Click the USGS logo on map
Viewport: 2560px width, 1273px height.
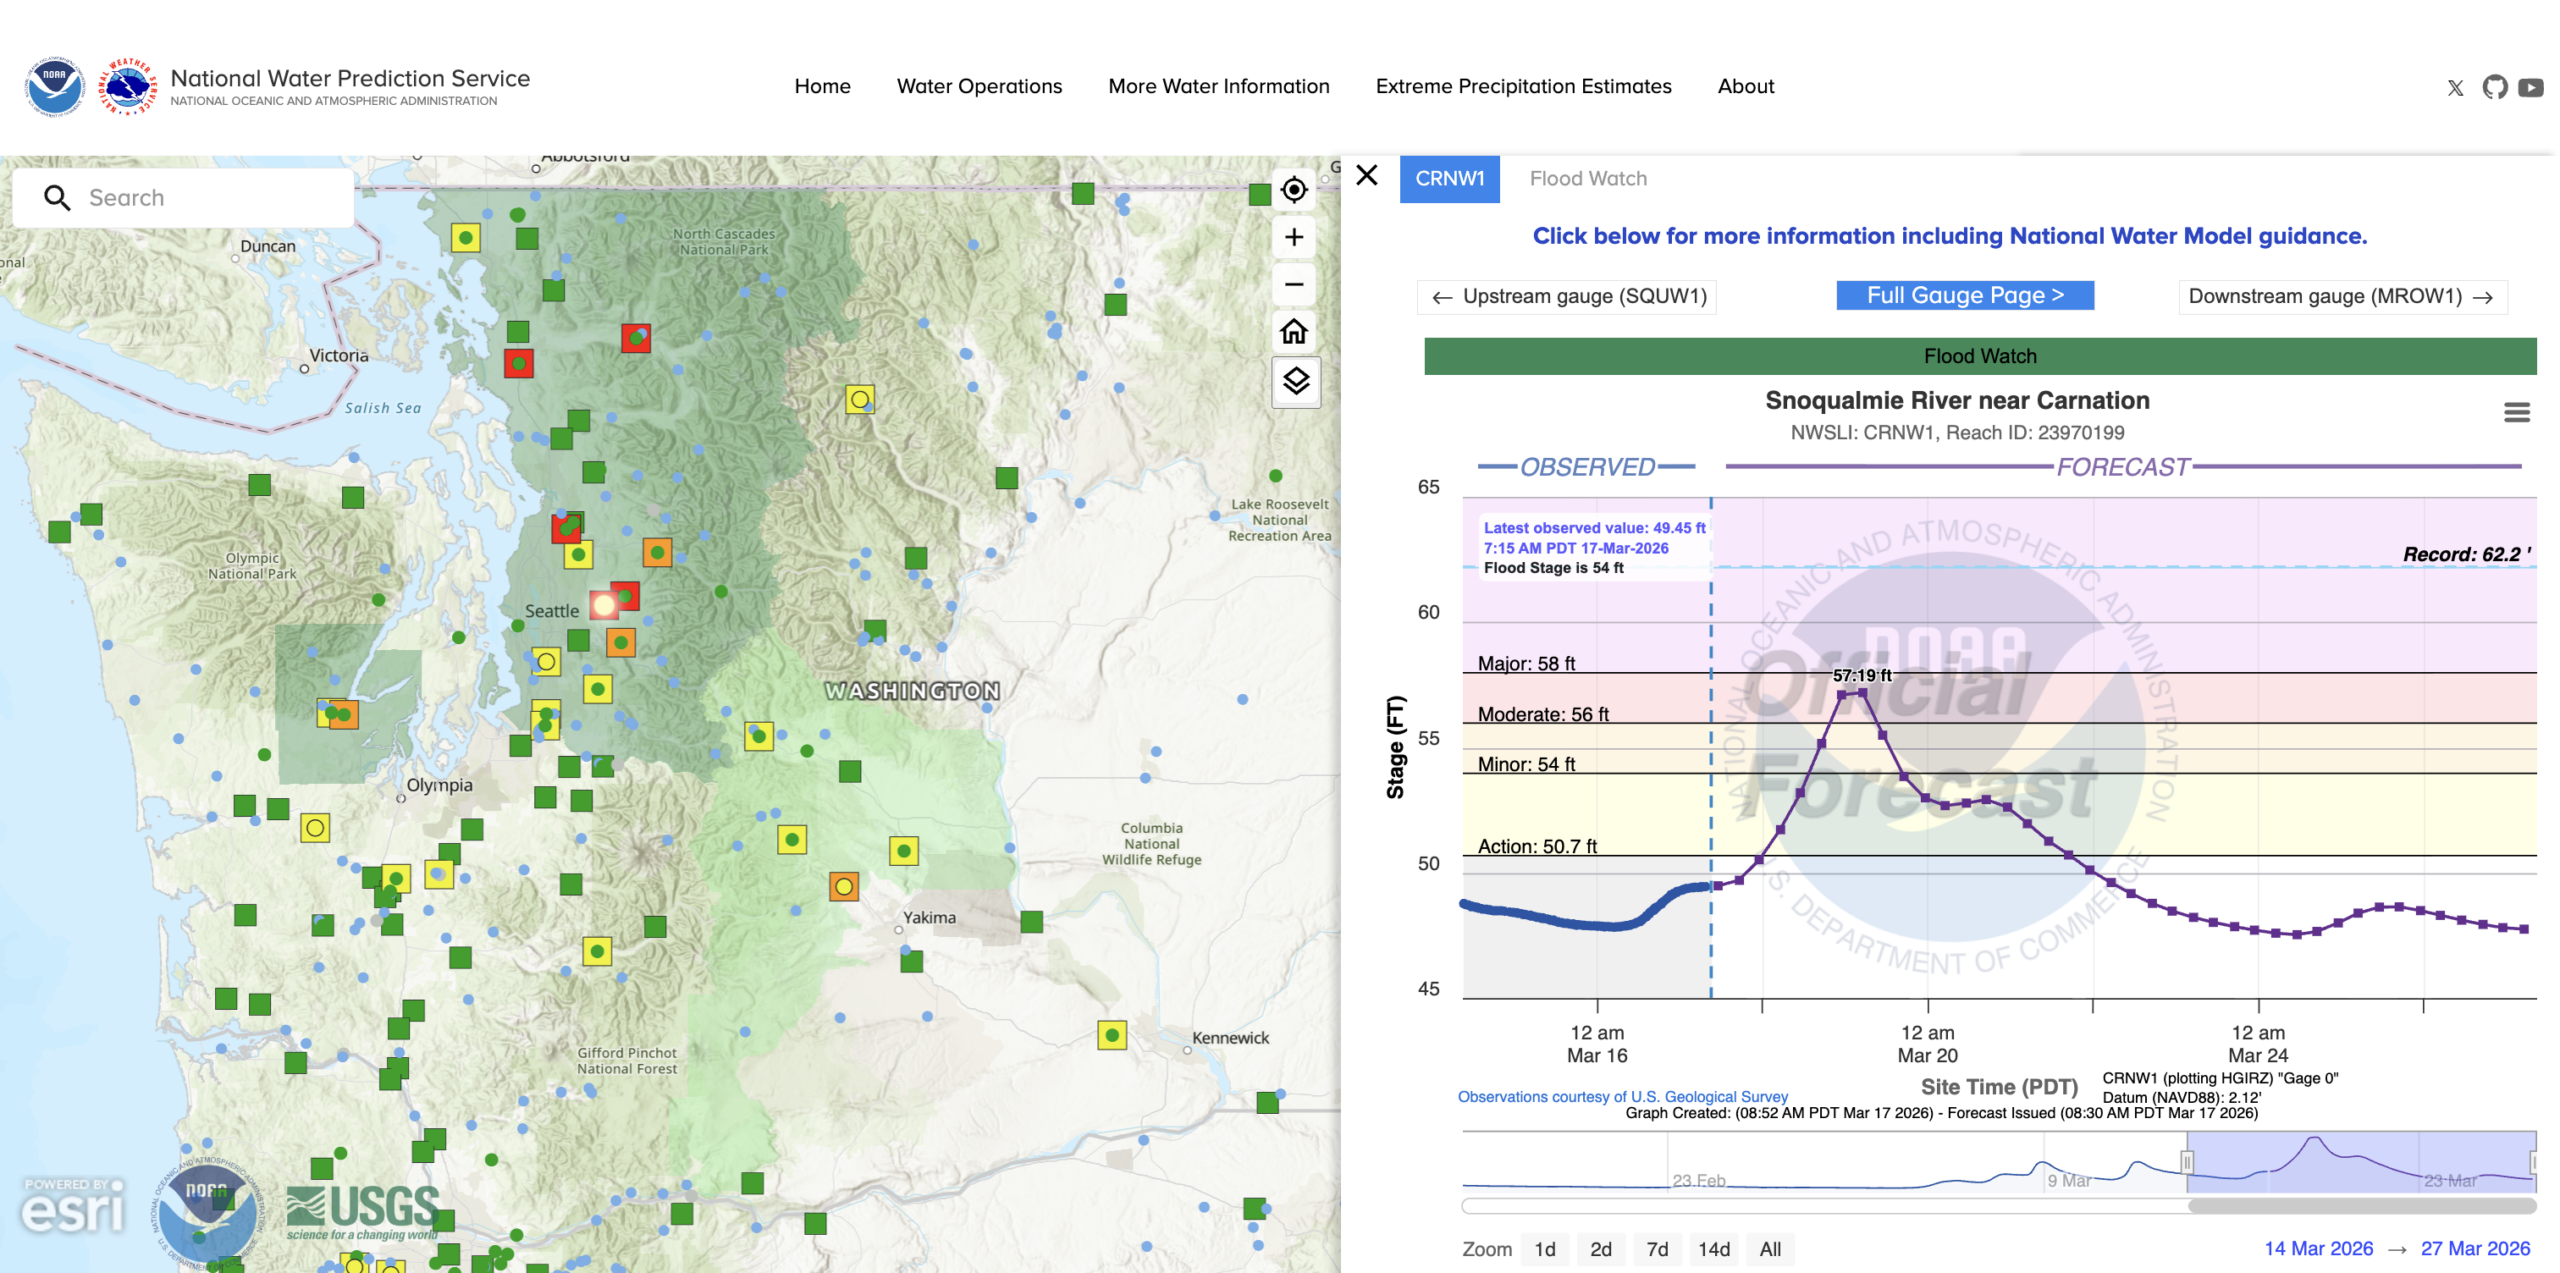tap(363, 1211)
